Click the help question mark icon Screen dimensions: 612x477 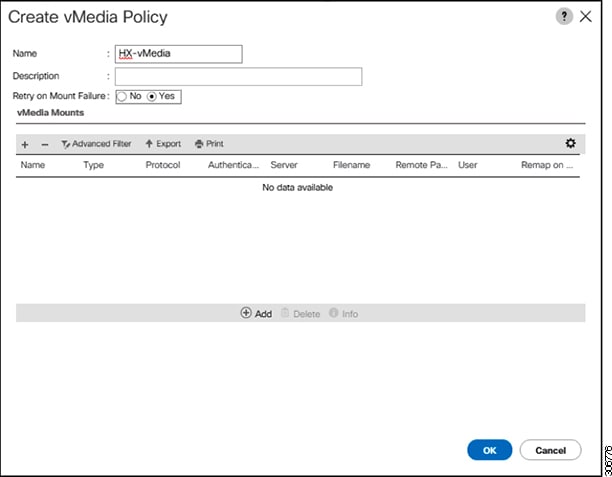pyautogui.click(x=564, y=17)
